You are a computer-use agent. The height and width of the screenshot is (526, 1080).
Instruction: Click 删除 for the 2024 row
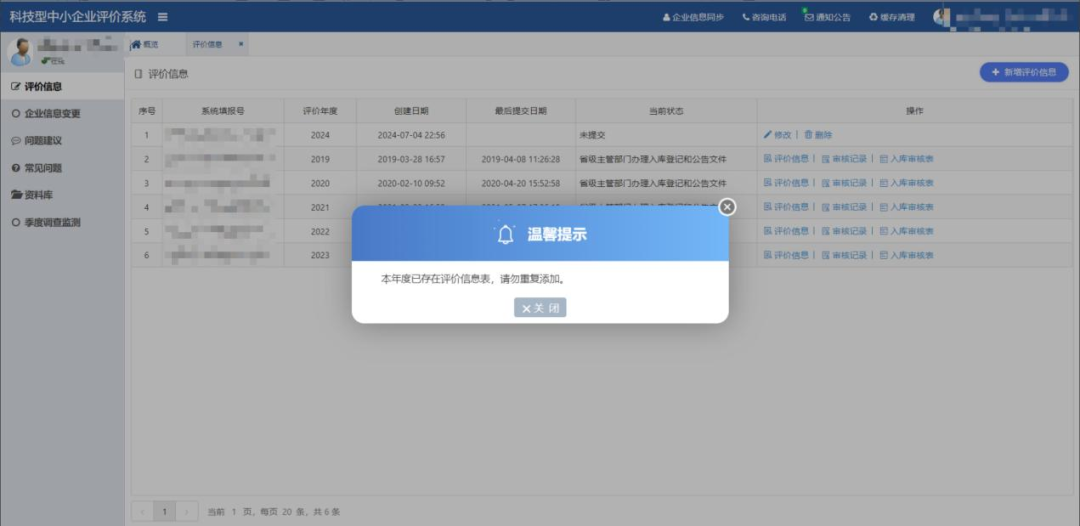point(818,135)
